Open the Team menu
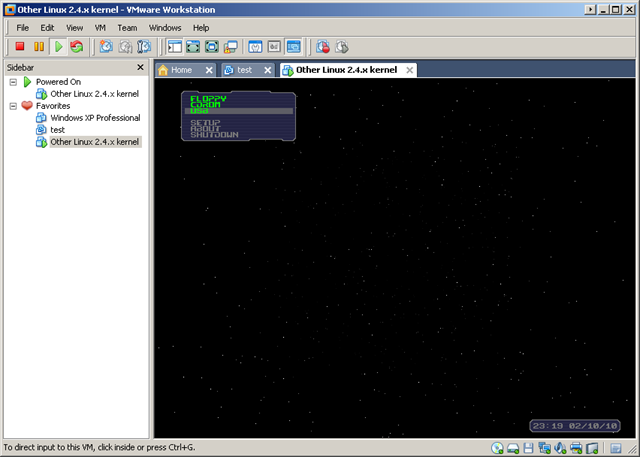This screenshot has height=457, width=640. [127, 27]
